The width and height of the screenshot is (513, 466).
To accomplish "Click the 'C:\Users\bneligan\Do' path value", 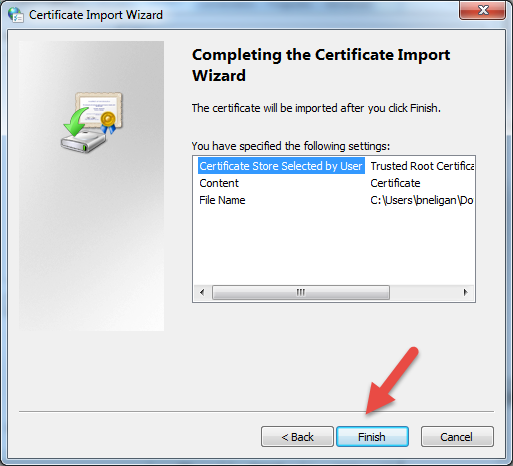I will pyautogui.click(x=422, y=200).
